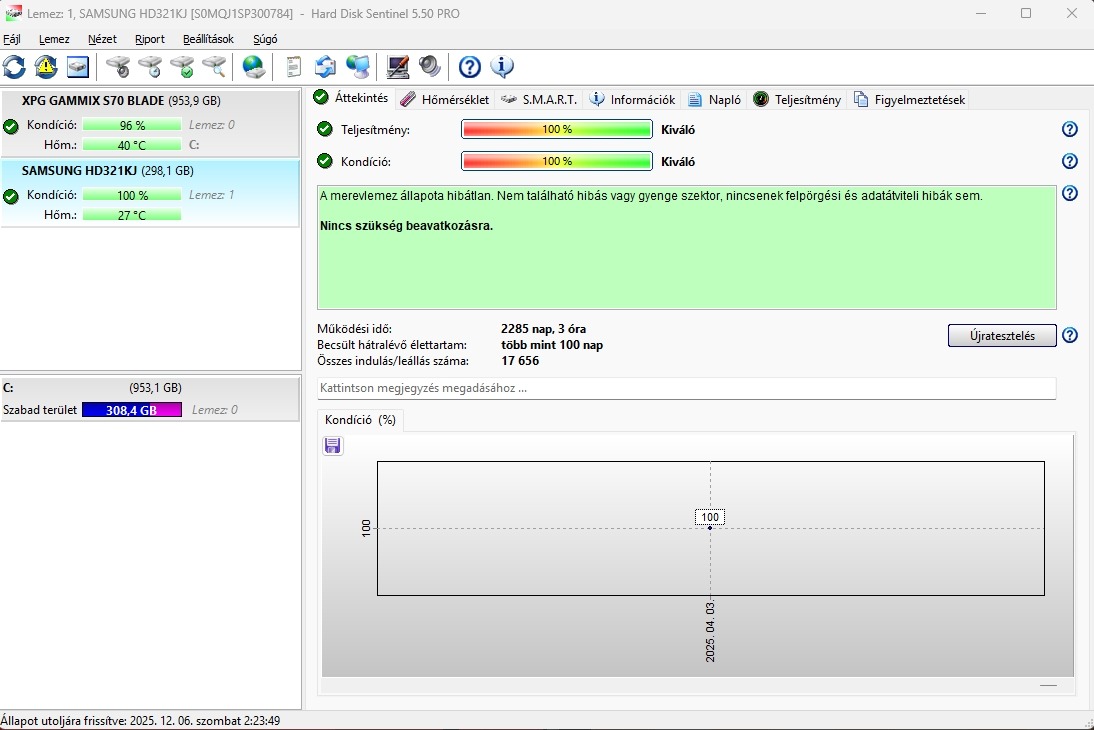
Task: Open the Beállítások menu
Action: pos(208,39)
